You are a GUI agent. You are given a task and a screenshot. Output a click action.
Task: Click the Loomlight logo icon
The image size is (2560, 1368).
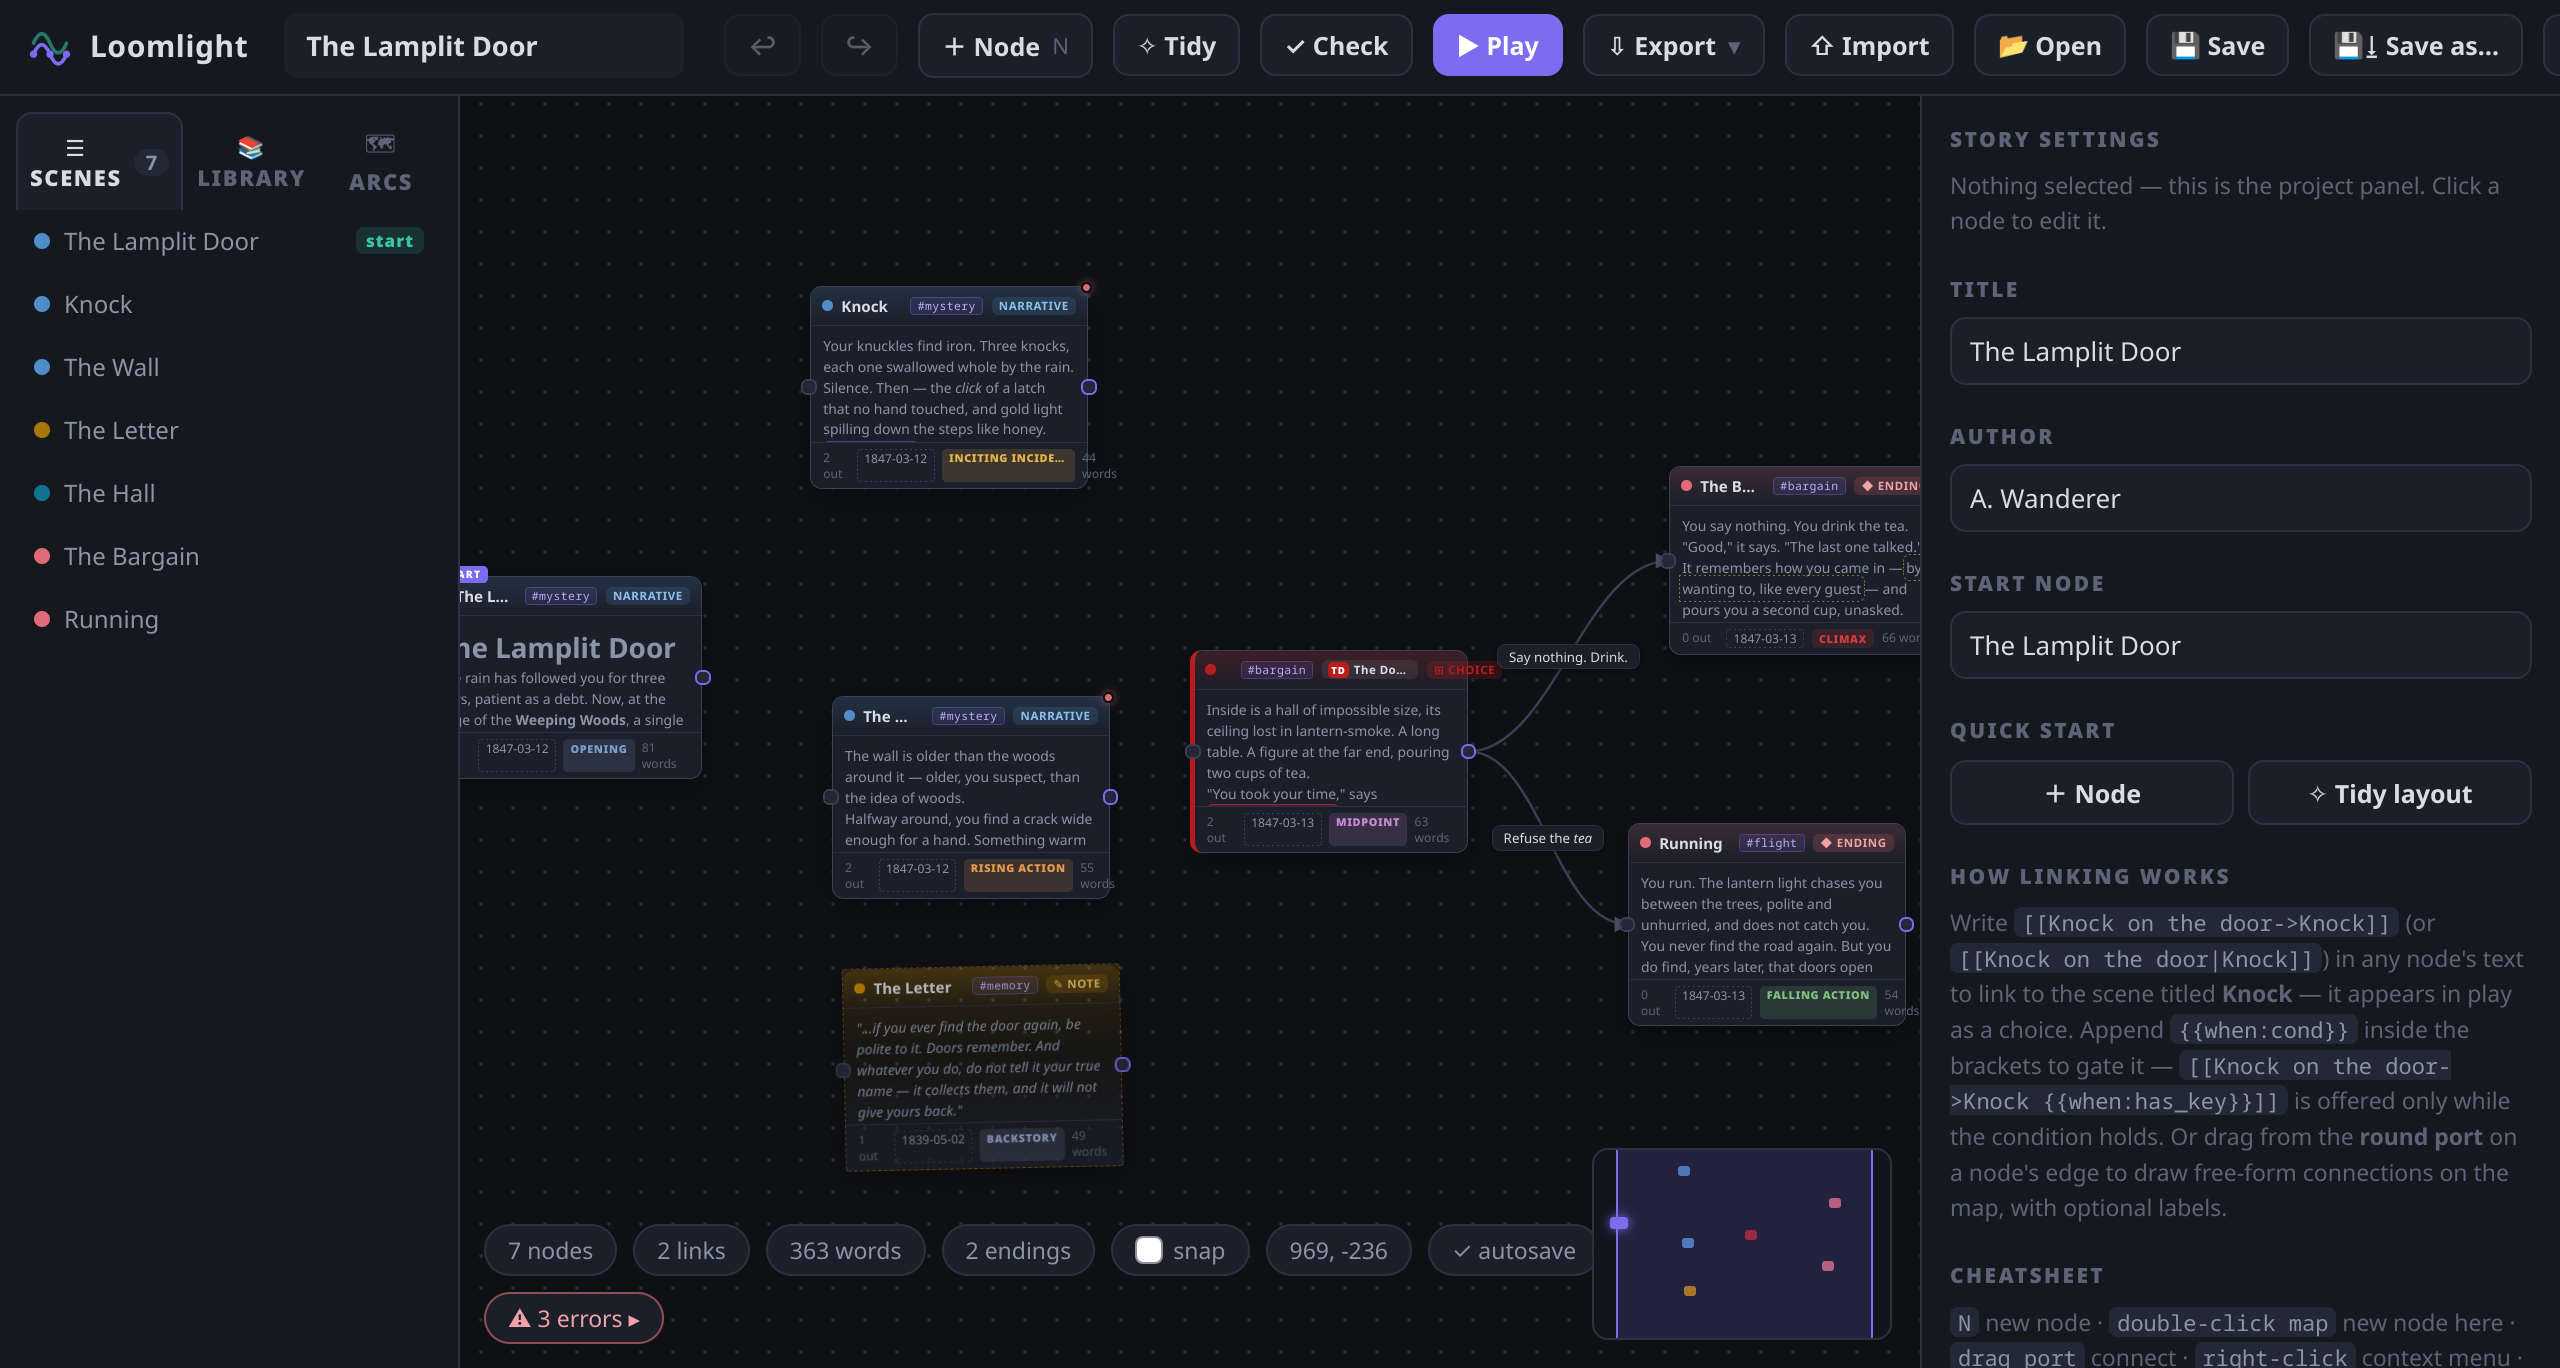50,47
